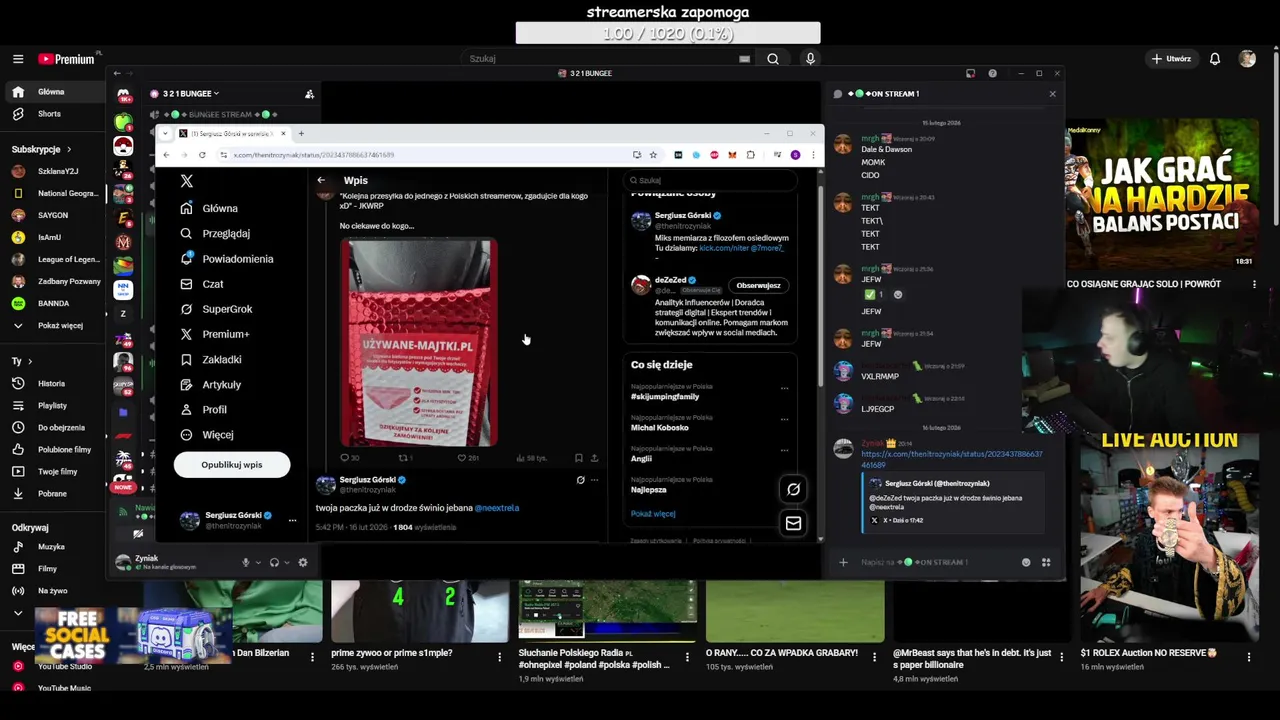Open the #skijumpingfamily trending topic

(665, 397)
